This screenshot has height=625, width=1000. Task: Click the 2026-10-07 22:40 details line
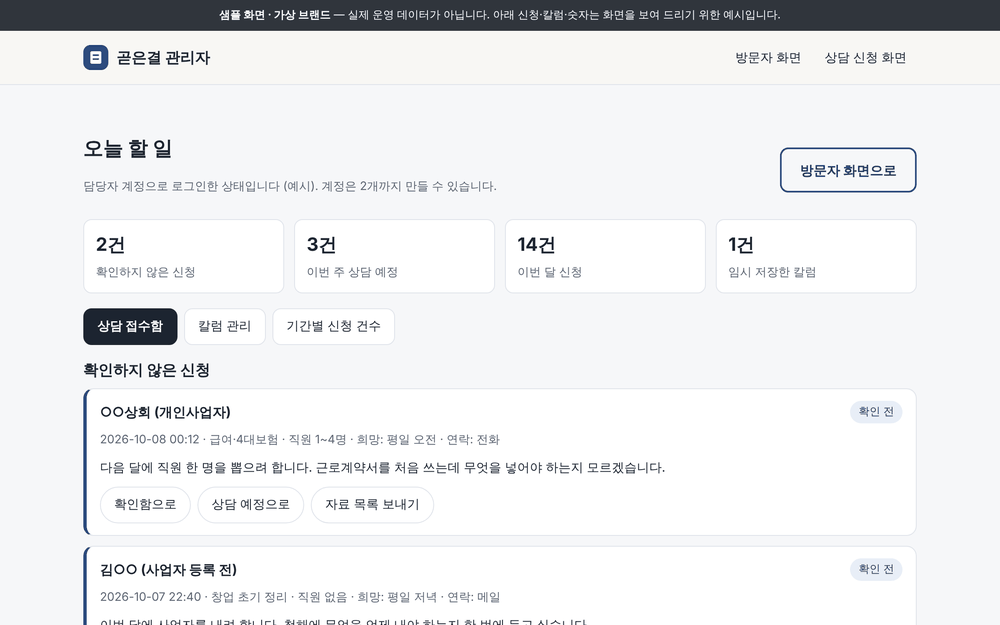click(x=300, y=597)
